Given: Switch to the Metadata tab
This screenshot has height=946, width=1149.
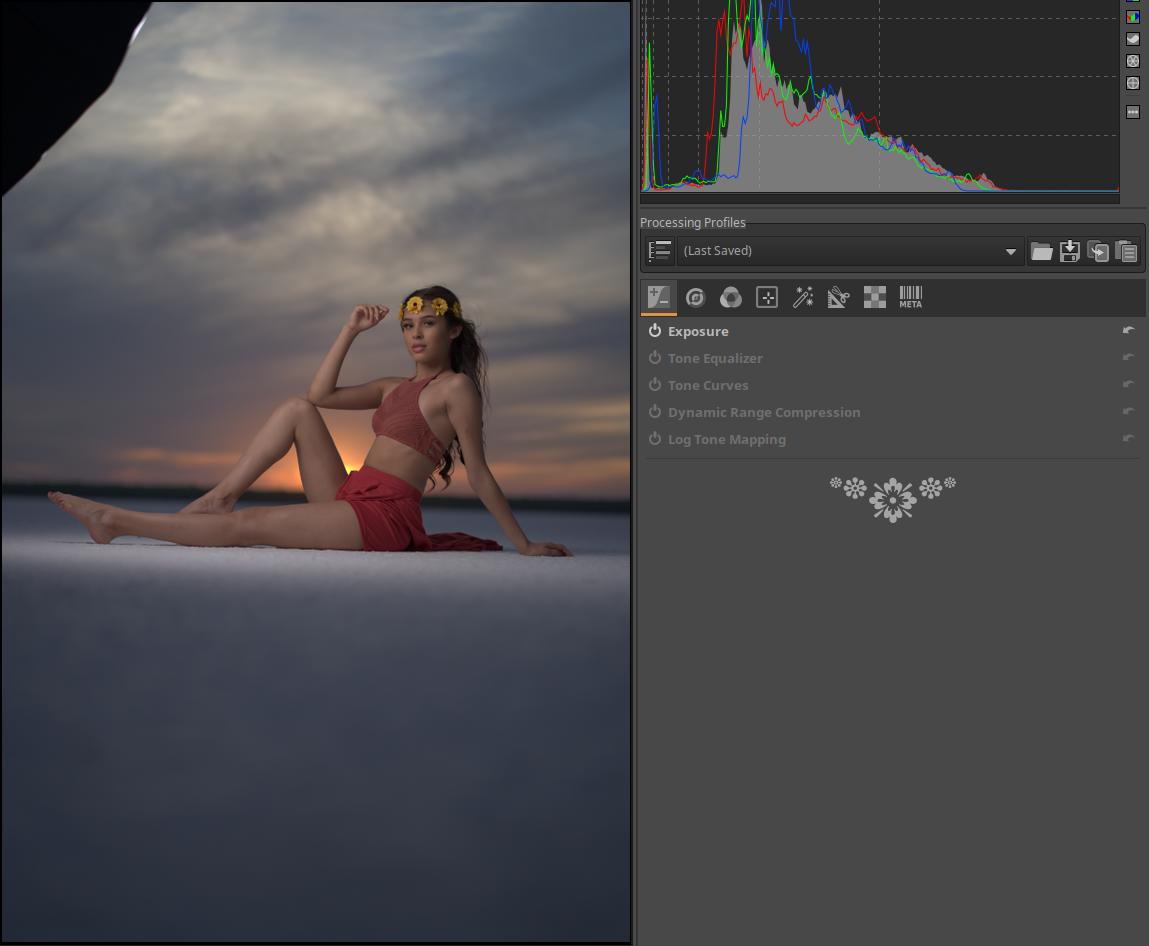Looking at the screenshot, I should [910, 297].
